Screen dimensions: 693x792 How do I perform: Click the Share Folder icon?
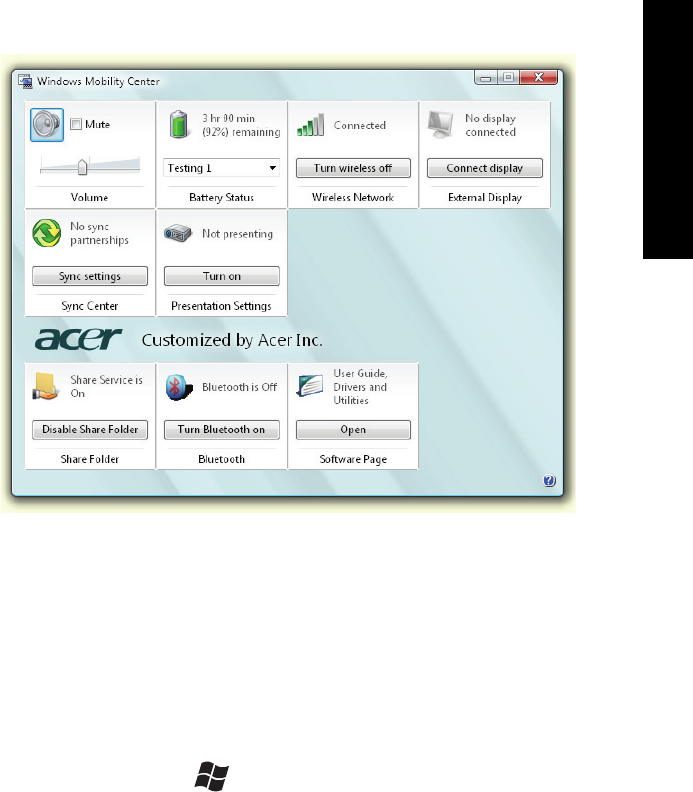46,386
